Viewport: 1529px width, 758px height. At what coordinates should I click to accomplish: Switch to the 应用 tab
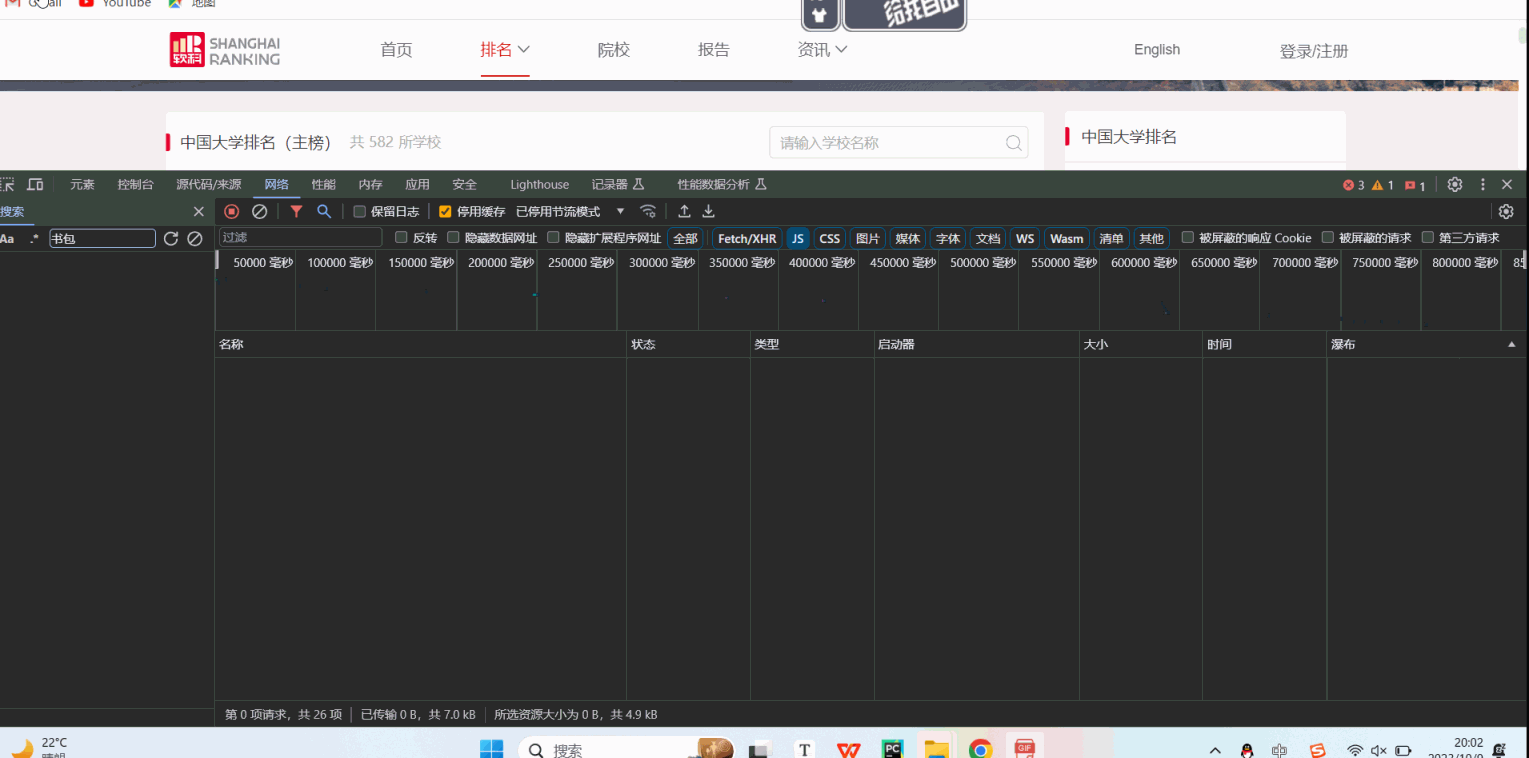tap(418, 185)
